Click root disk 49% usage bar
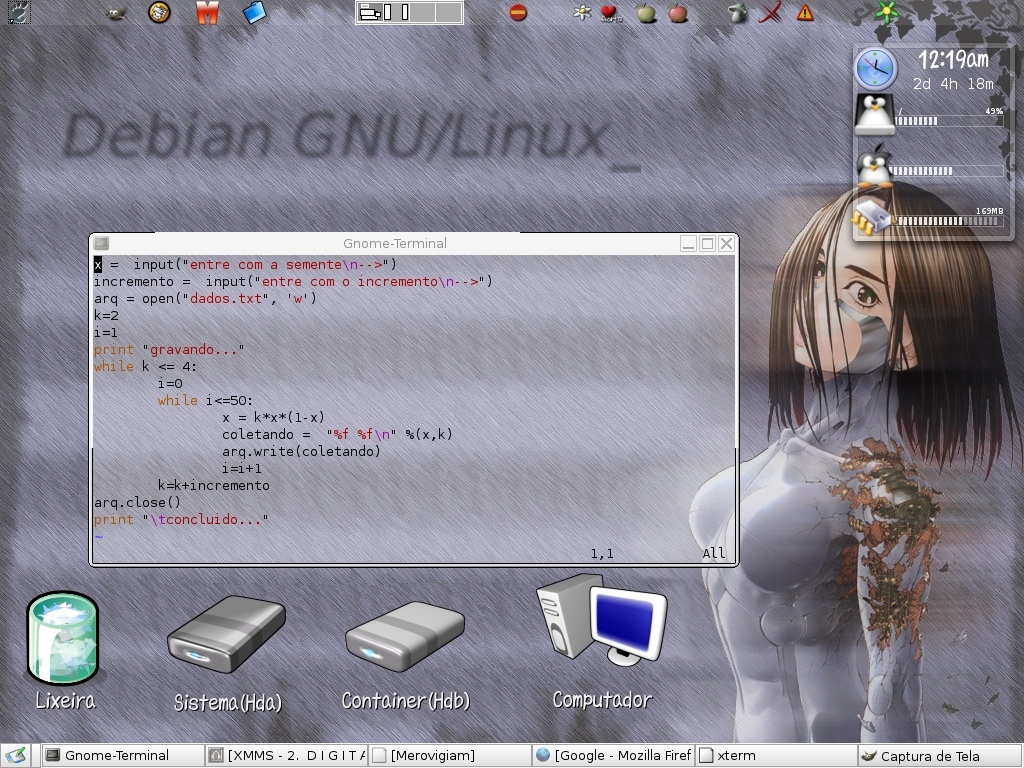The width and height of the screenshot is (1024, 768). click(x=950, y=121)
